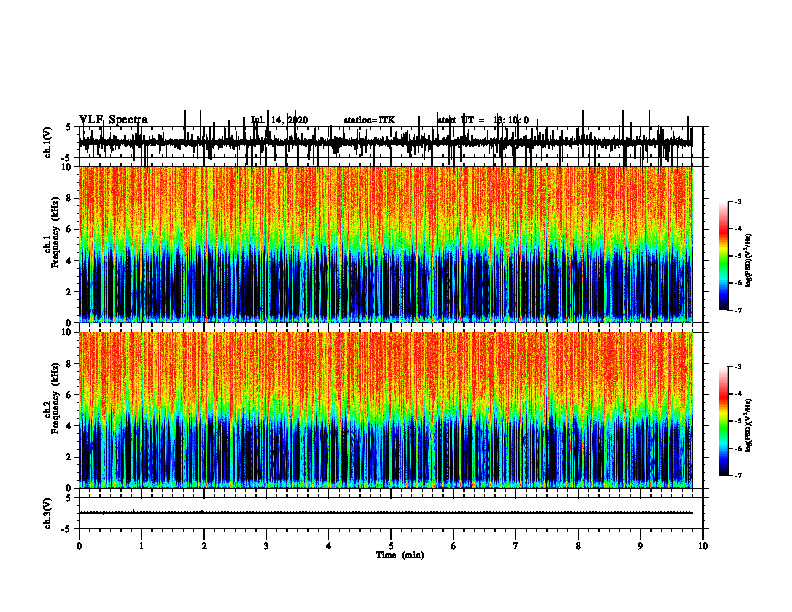Click the "VLF Spectra" plot title
This screenshot has width=792, height=612.
click(x=113, y=120)
